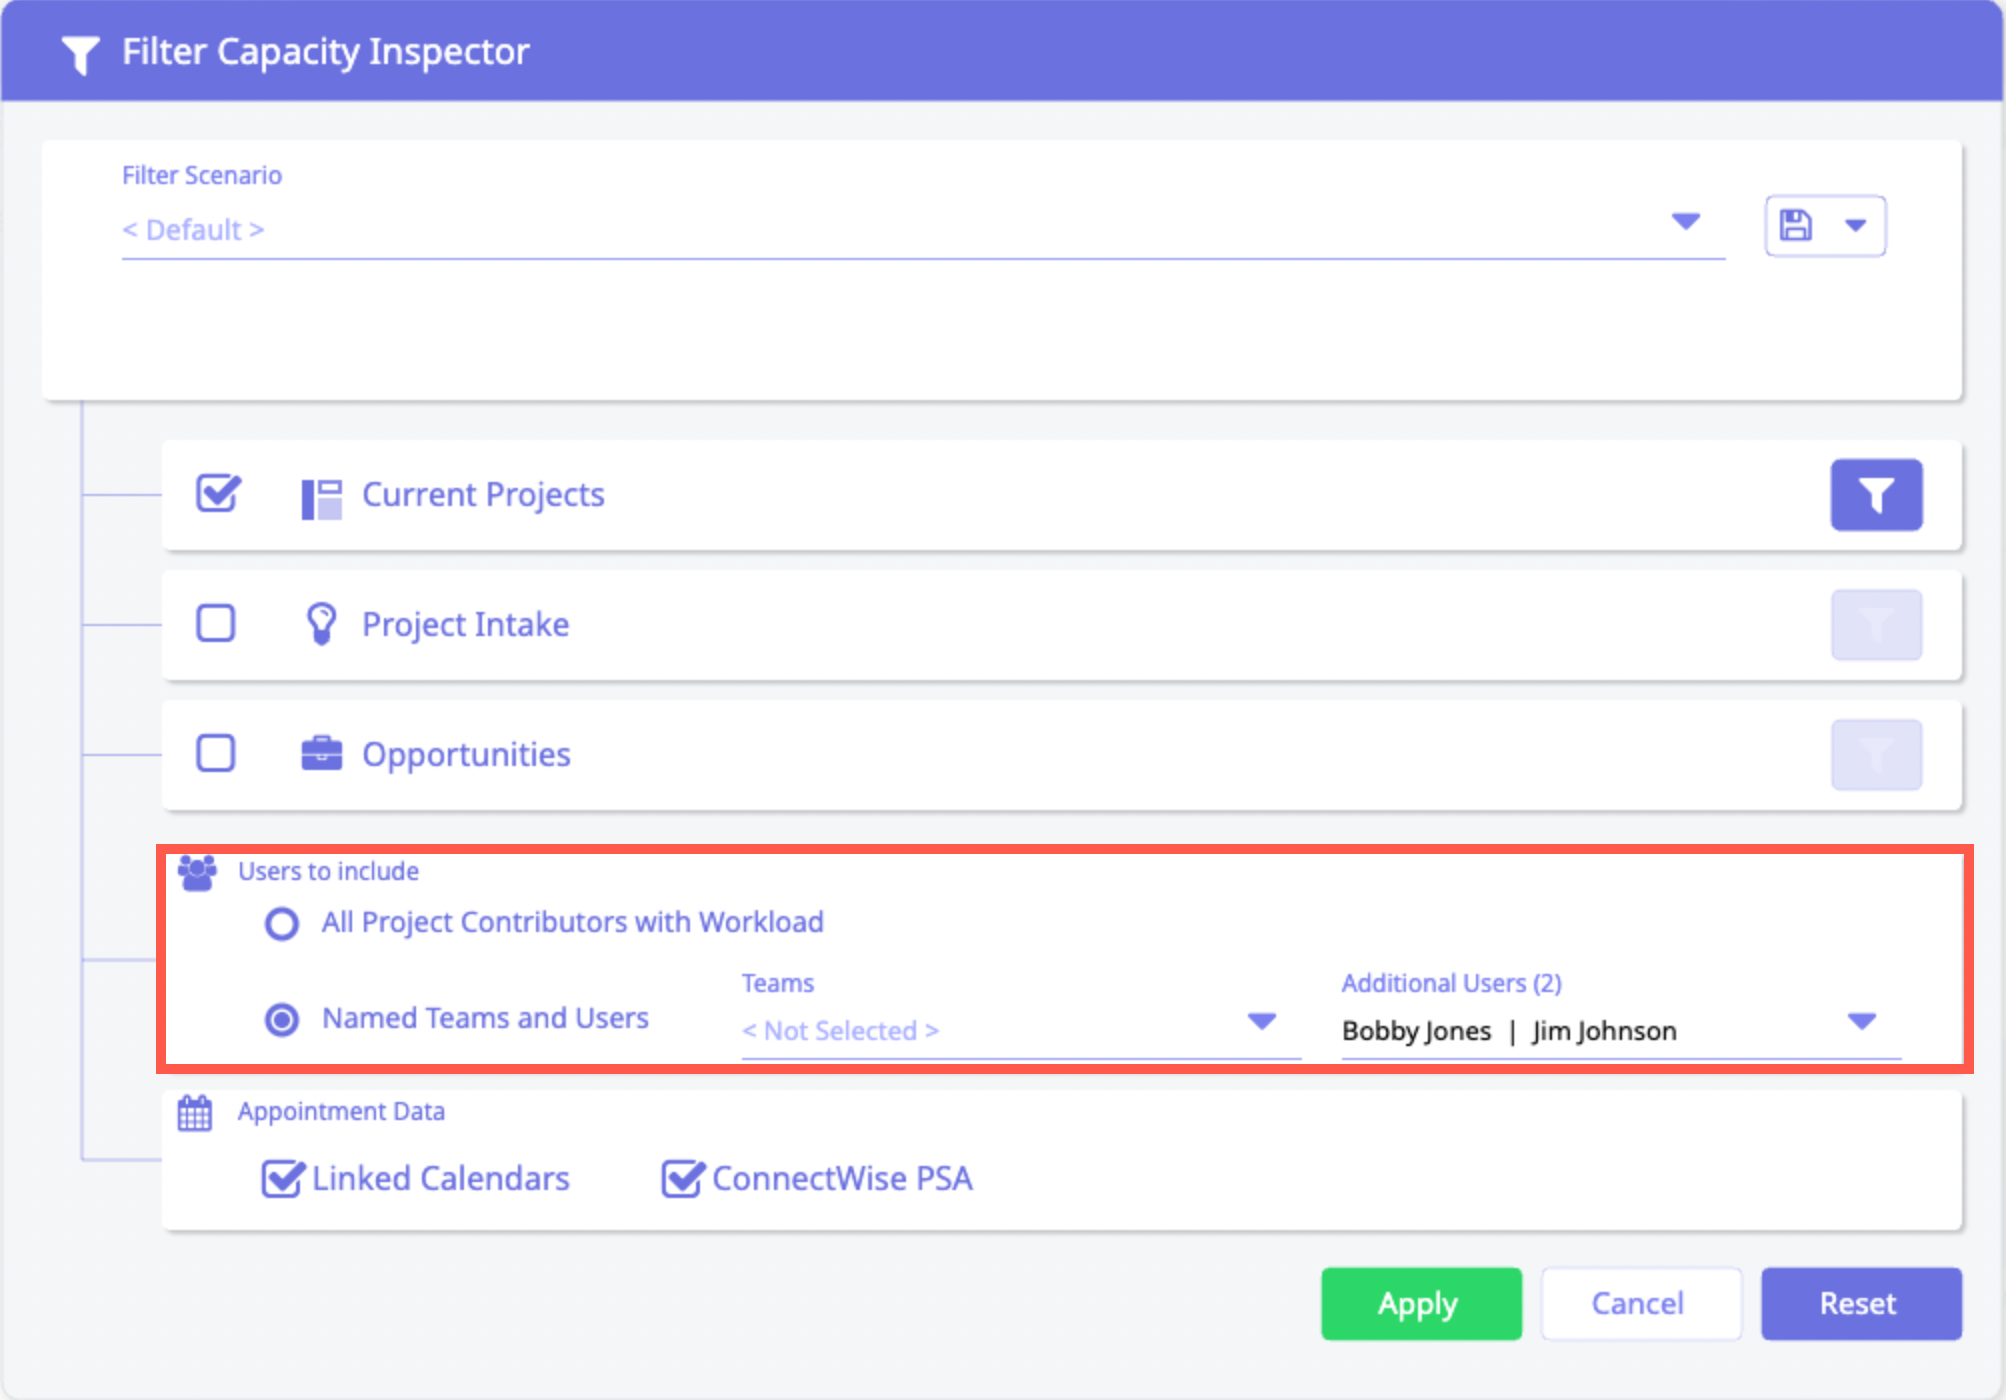
Task: Expand the Additional Users dropdown
Action: (x=1861, y=1021)
